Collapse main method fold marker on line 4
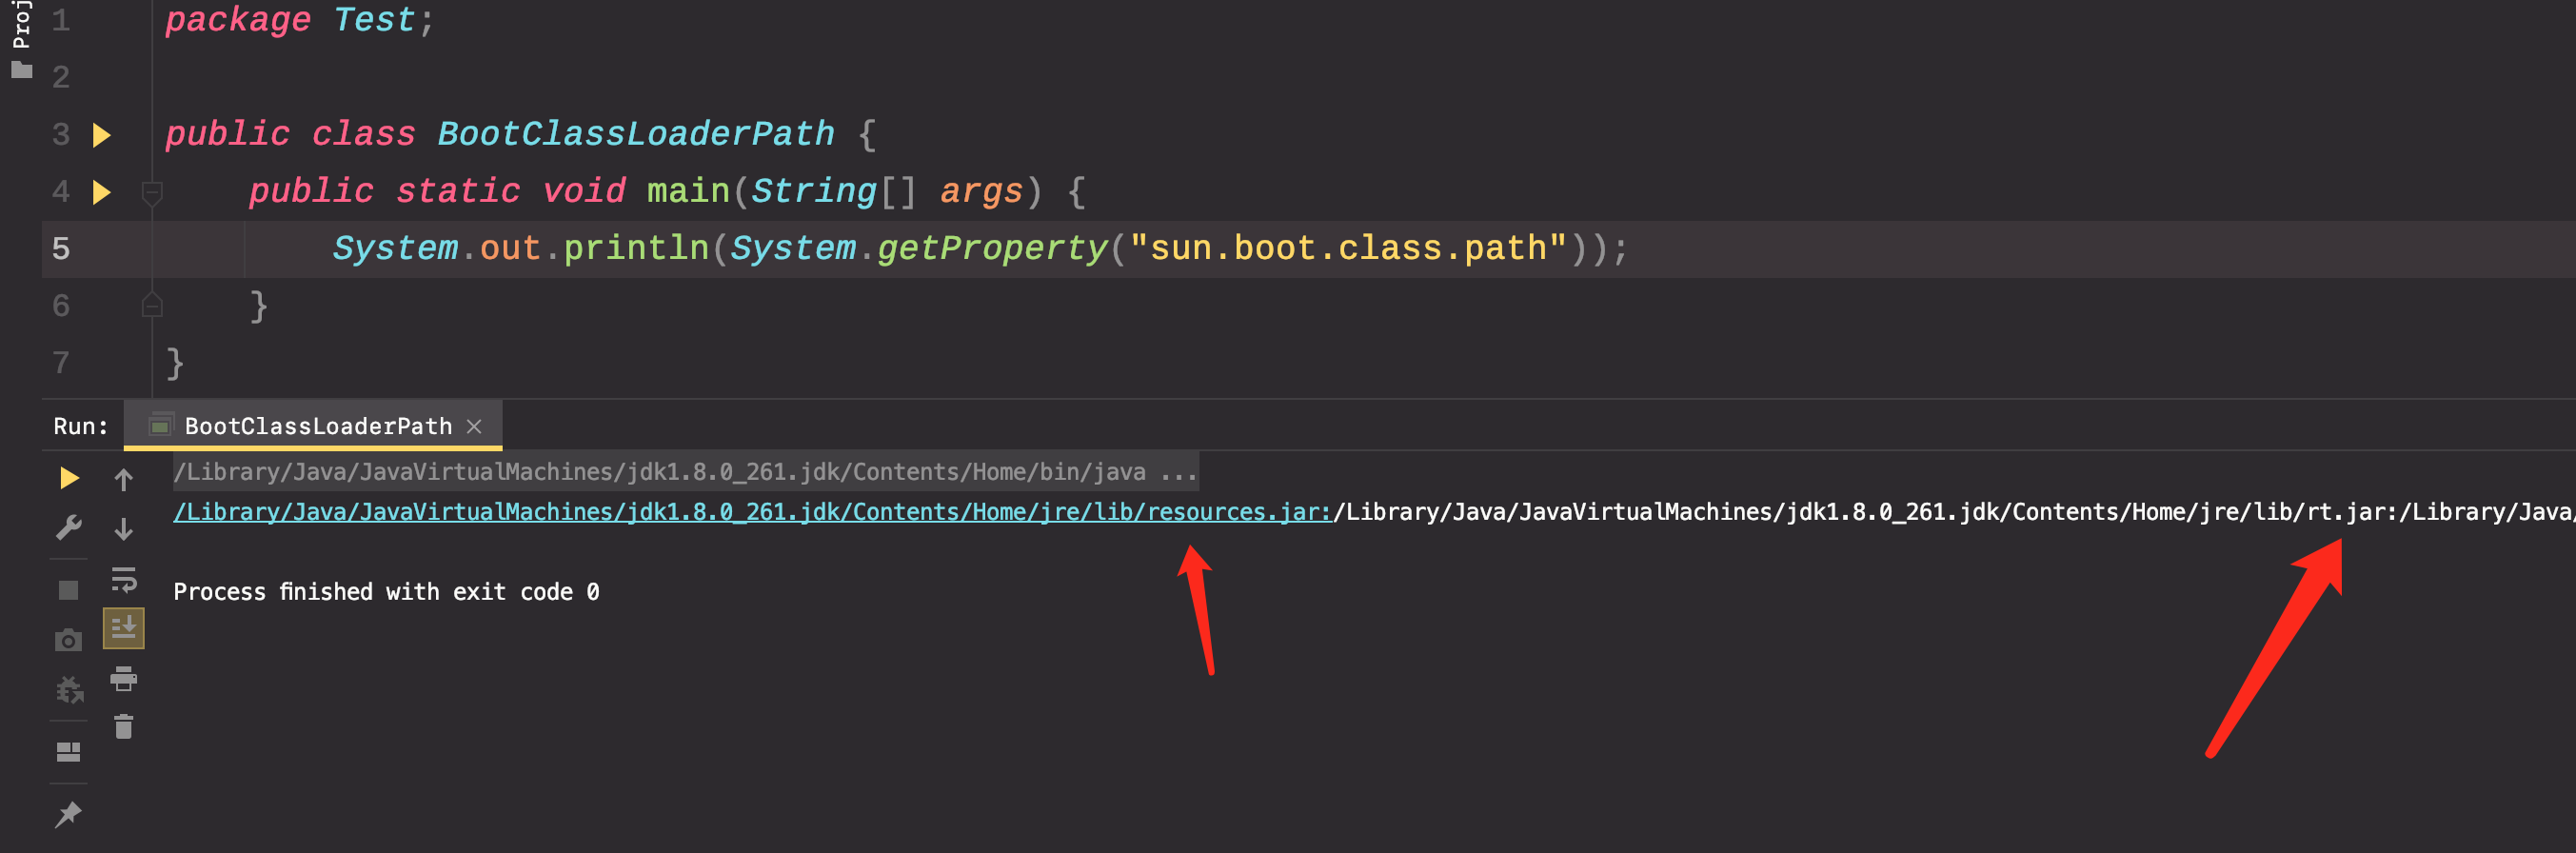Viewport: 2576px width, 853px height. pyautogui.click(x=152, y=192)
